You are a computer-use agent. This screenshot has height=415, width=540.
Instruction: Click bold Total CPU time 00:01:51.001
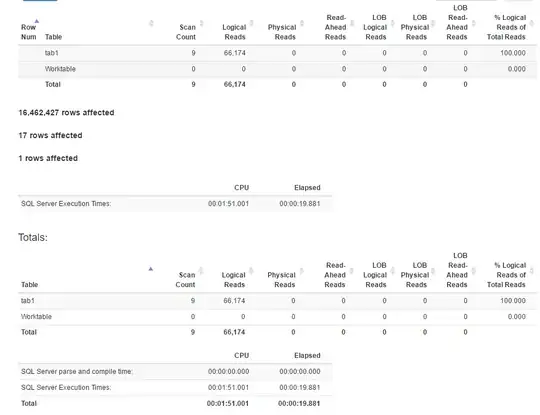[228, 403]
